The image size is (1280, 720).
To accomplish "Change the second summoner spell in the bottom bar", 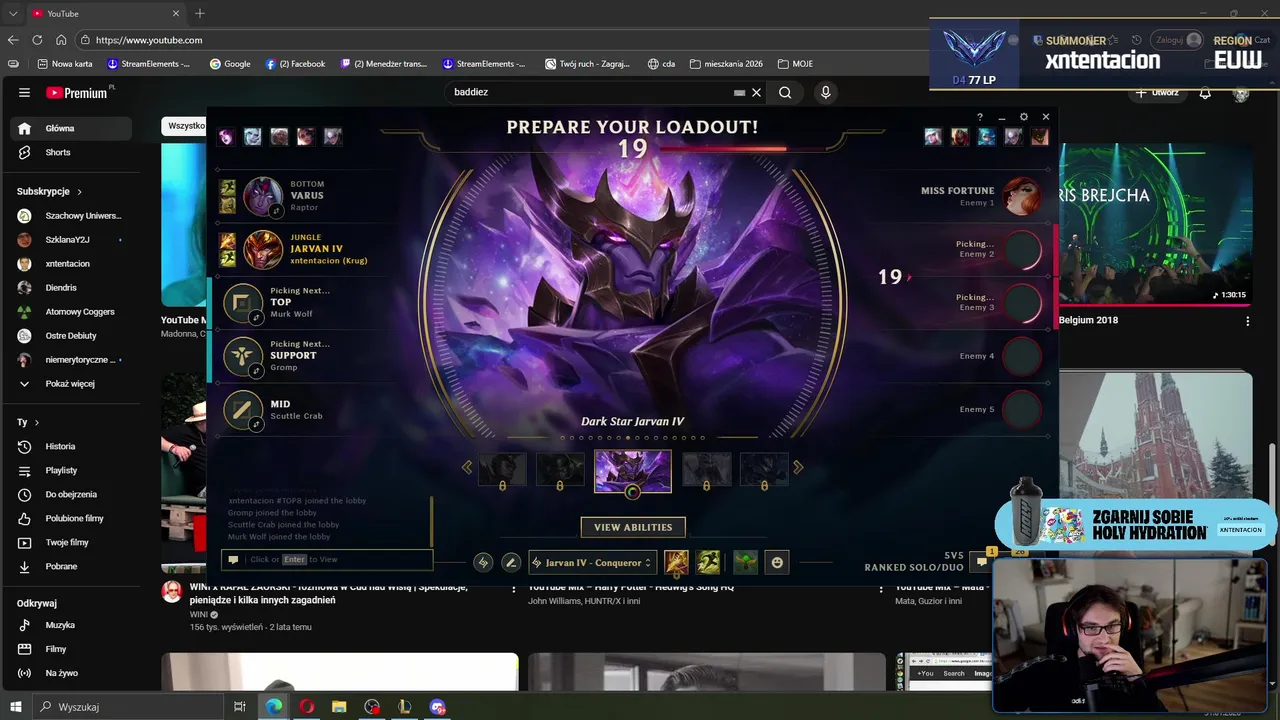I will (708, 562).
